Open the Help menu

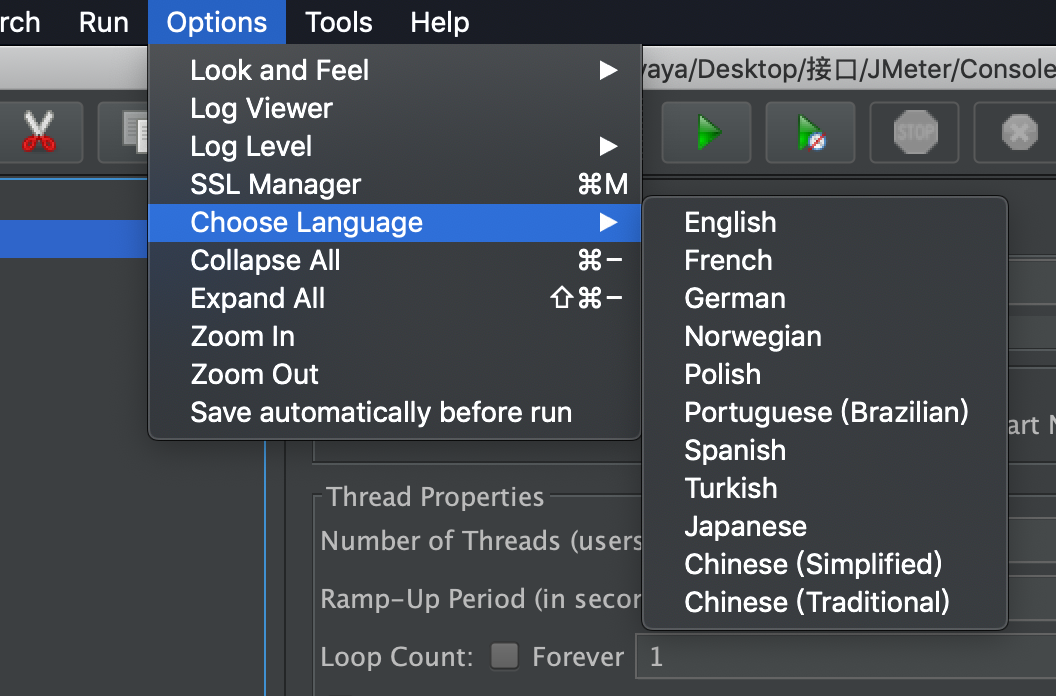coord(440,22)
